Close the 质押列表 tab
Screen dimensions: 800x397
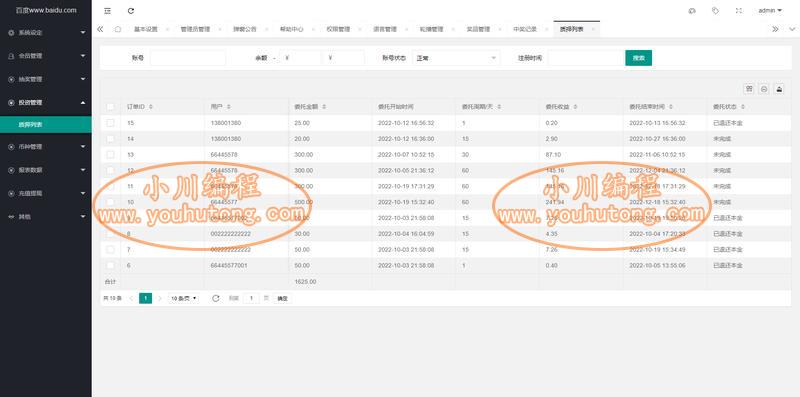pos(593,30)
